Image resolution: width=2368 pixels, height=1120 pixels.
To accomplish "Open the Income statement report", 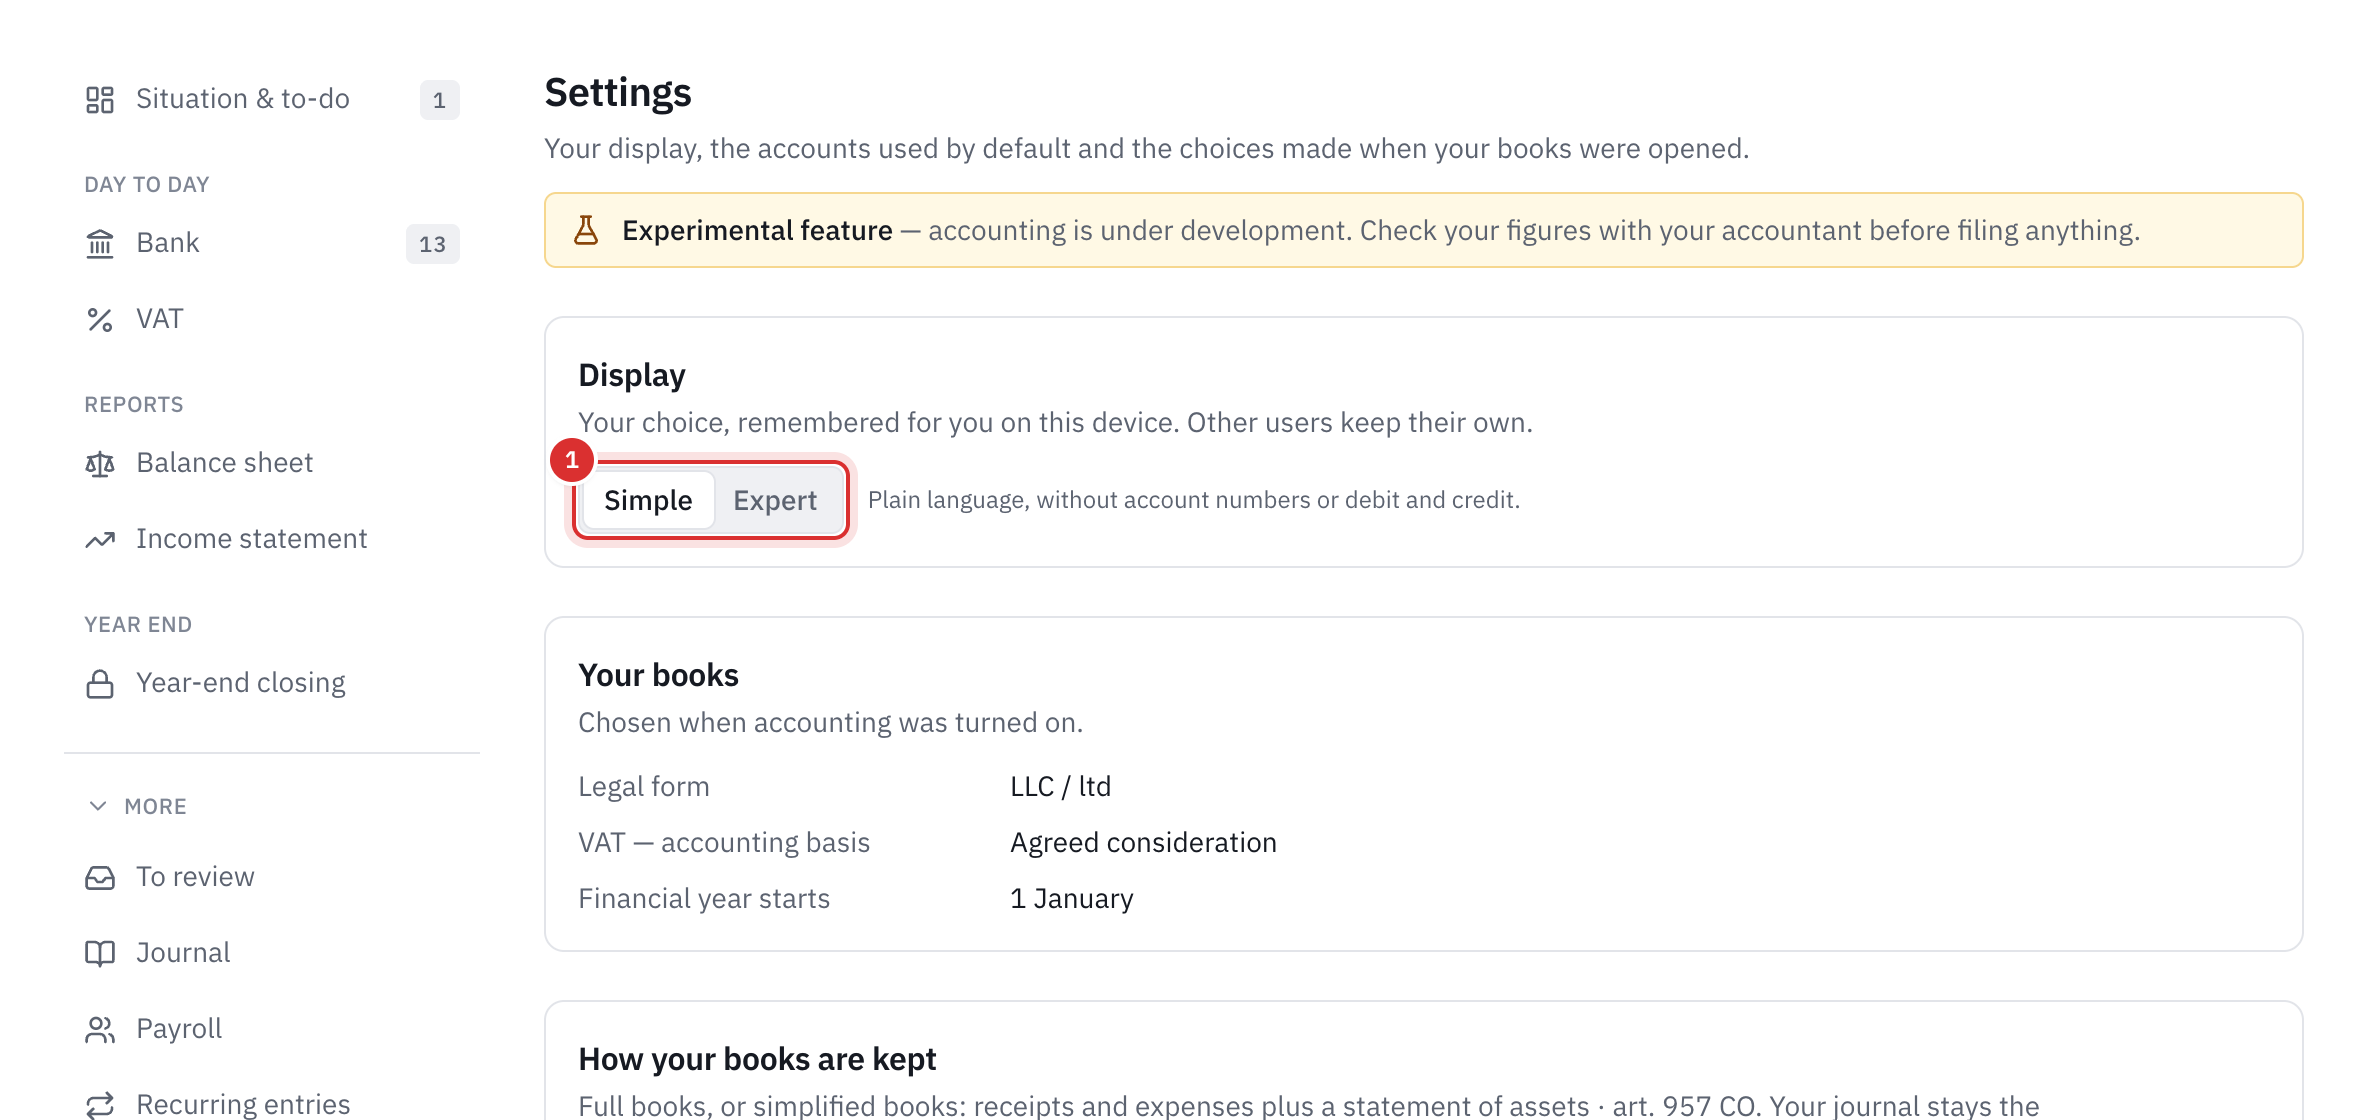I will (272, 539).
